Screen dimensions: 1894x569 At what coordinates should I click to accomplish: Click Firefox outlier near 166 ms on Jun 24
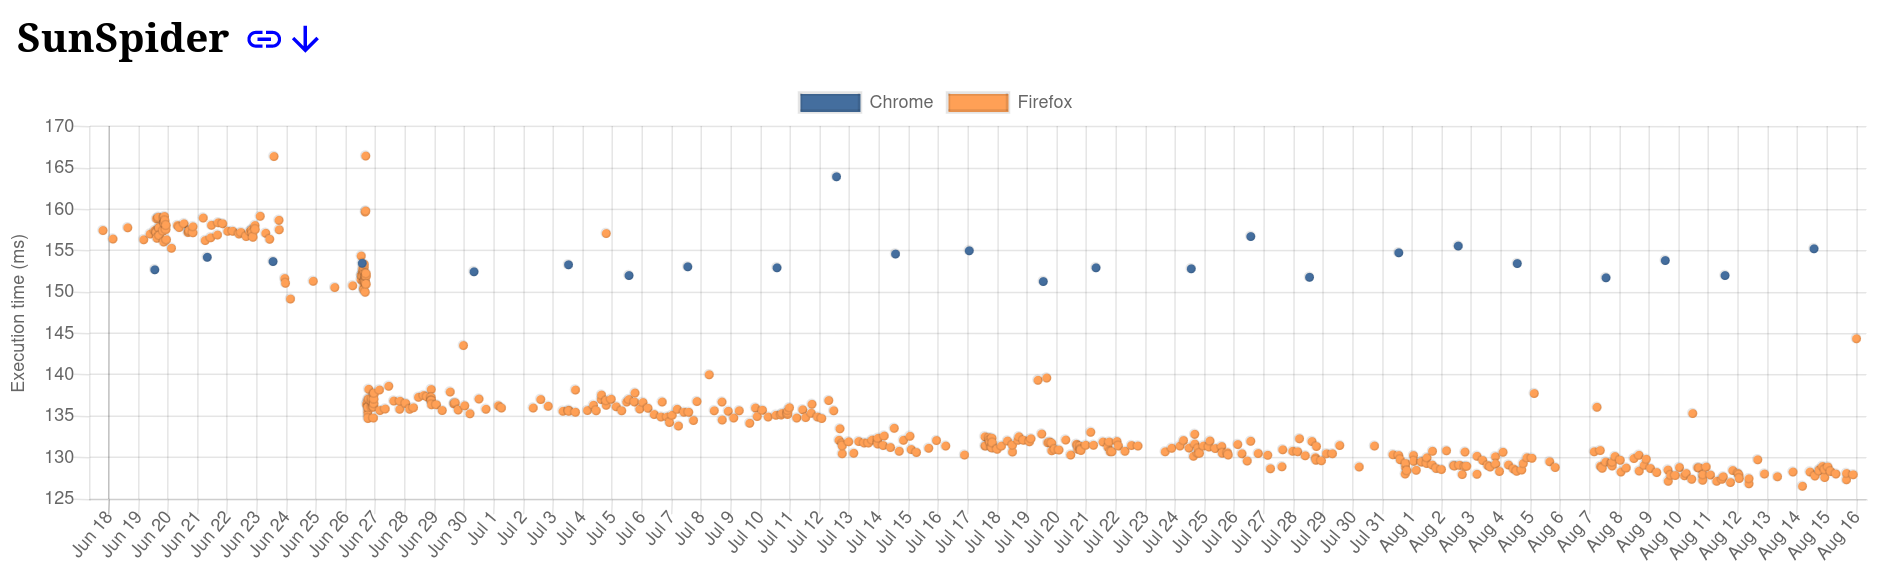274,157
